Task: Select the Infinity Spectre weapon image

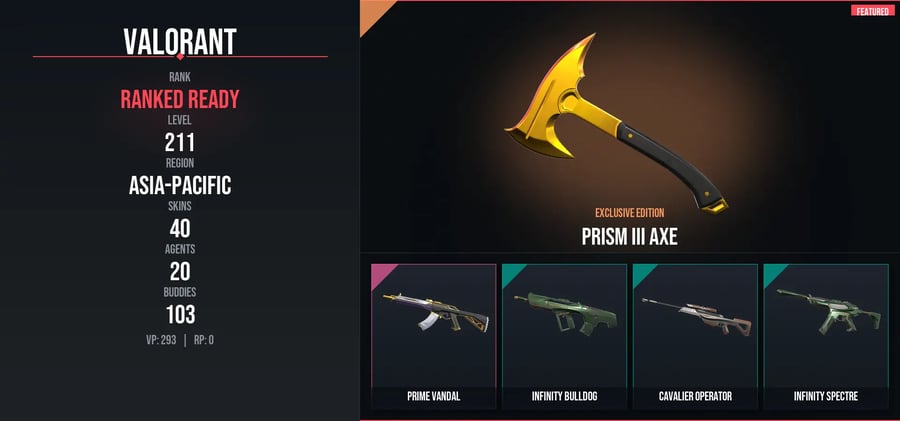Action: click(828, 312)
